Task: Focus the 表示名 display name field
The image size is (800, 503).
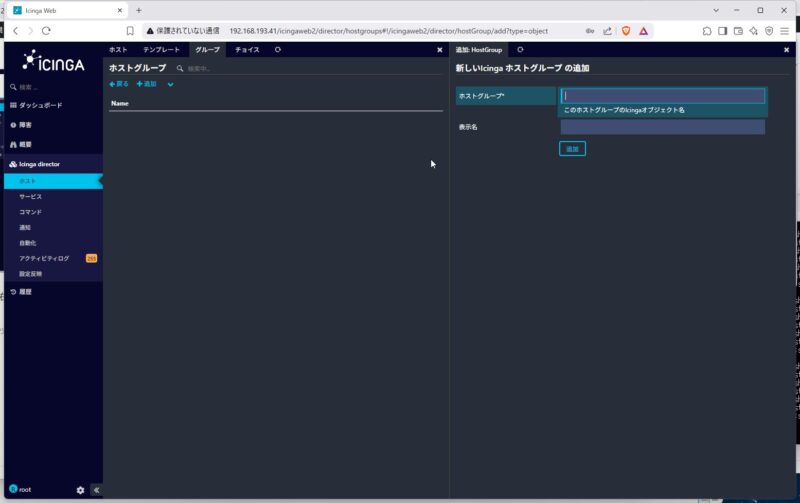Action: tap(663, 127)
